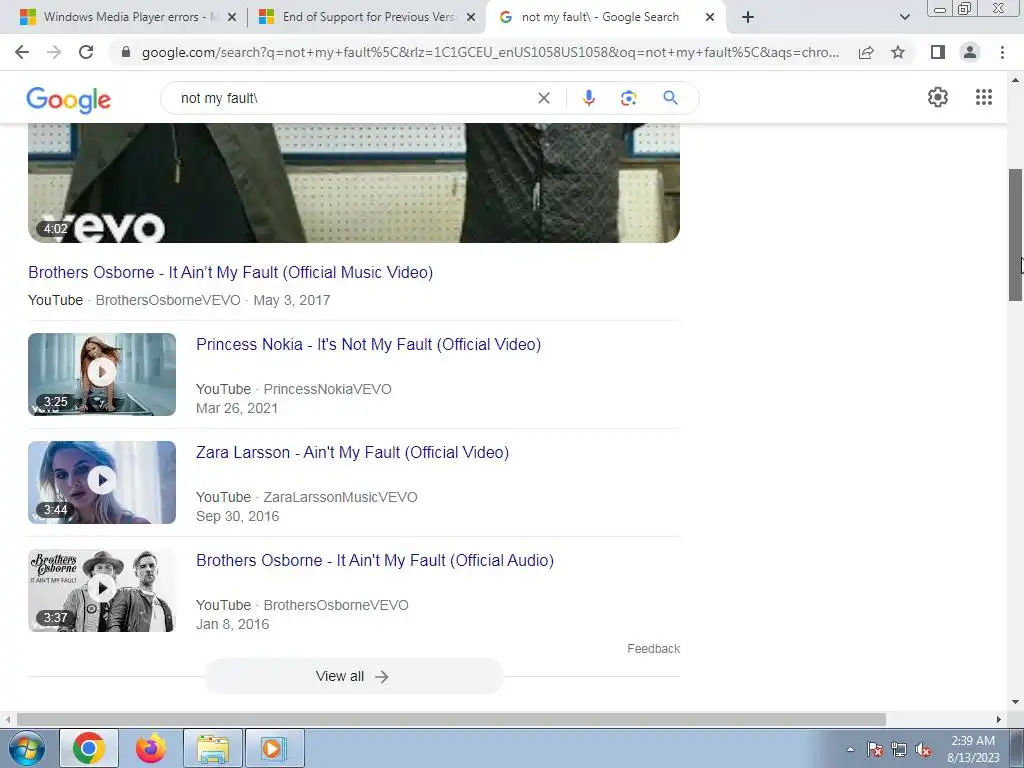Open Windows Media Player from taskbar
The height and width of the screenshot is (768, 1024).
(275, 748)
